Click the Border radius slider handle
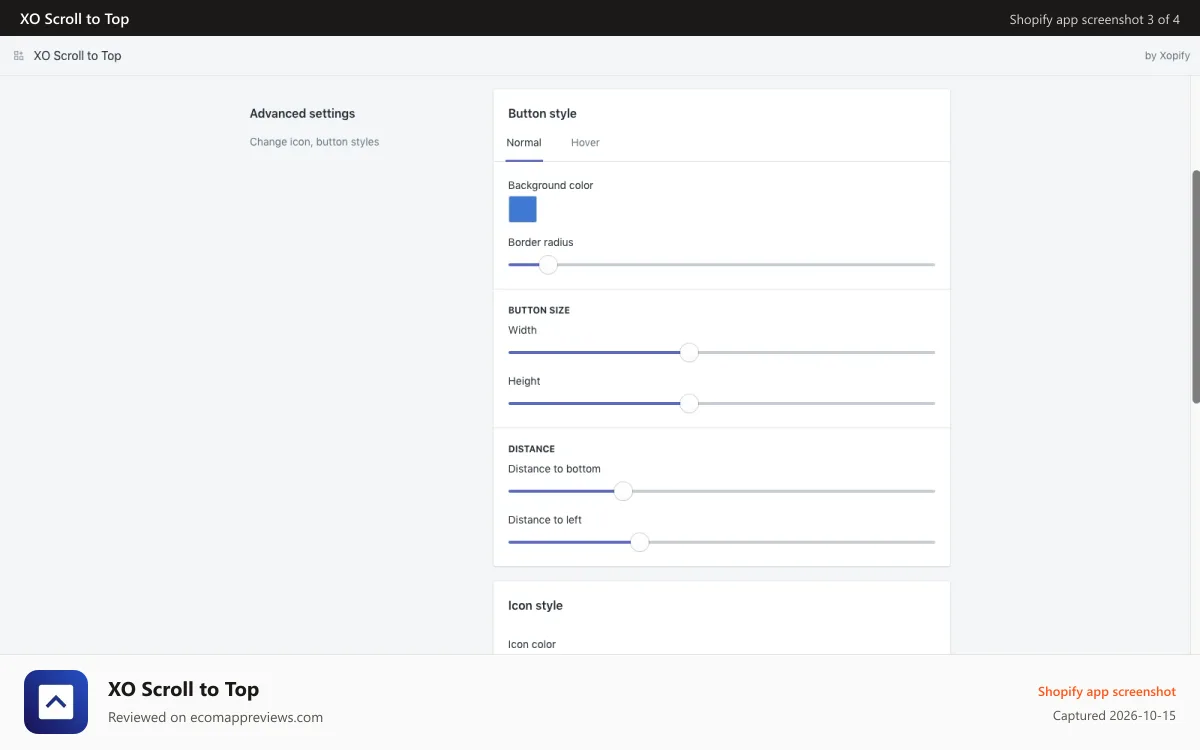 548,265
